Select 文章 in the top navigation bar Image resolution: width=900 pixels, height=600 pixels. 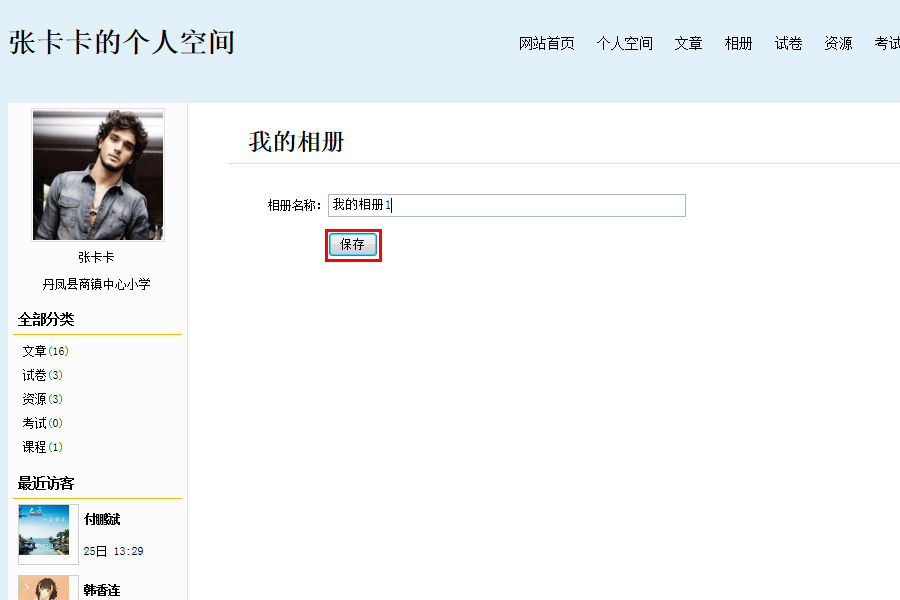pos(688,43)
